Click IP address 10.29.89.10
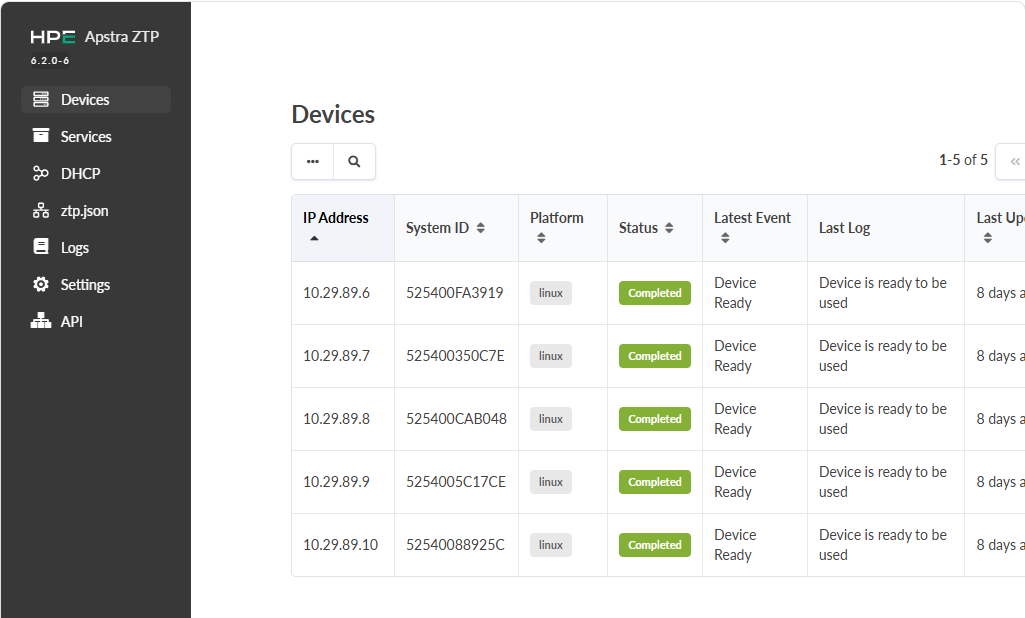Viewport: 1025px width, 618px height. tap(341, 545)
